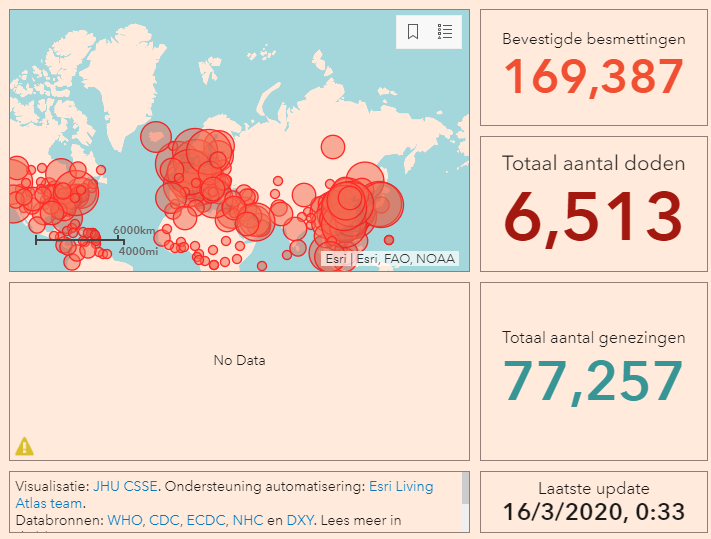
Task: Open the Esri Living Atlas team link
Action: (x=401, y=487)
